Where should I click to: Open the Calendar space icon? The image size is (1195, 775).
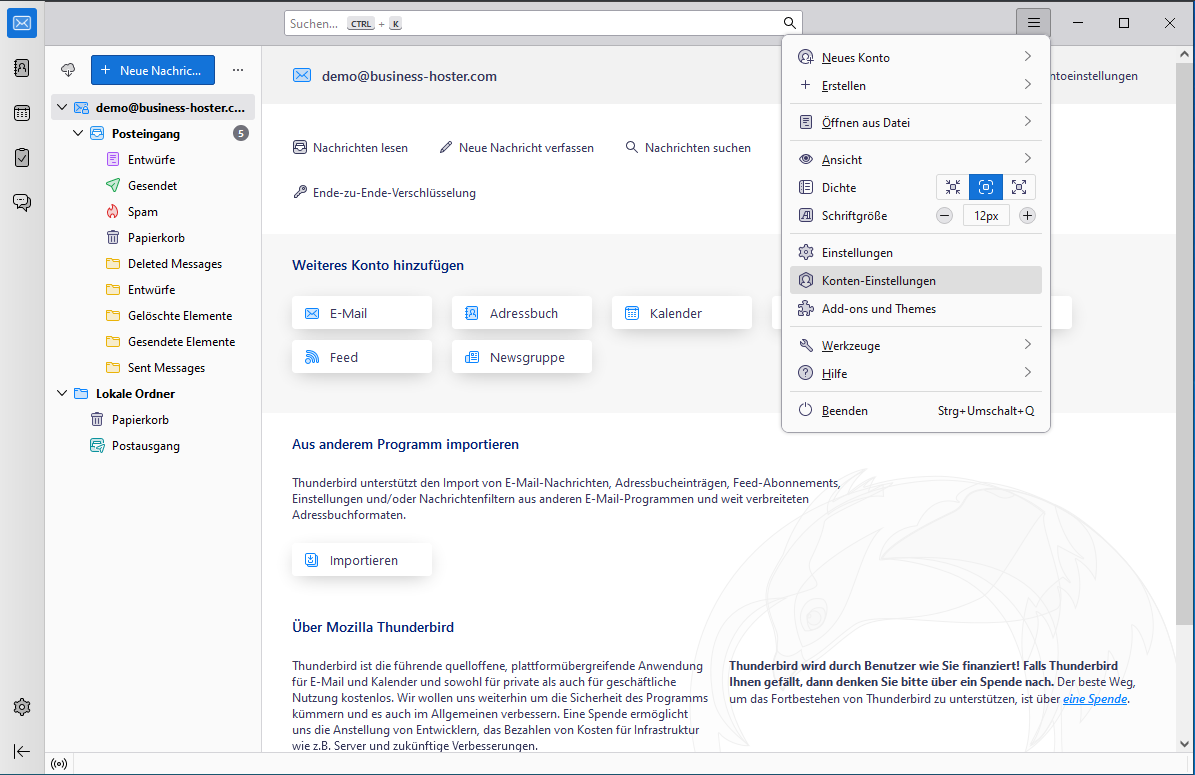click(22, 113)
